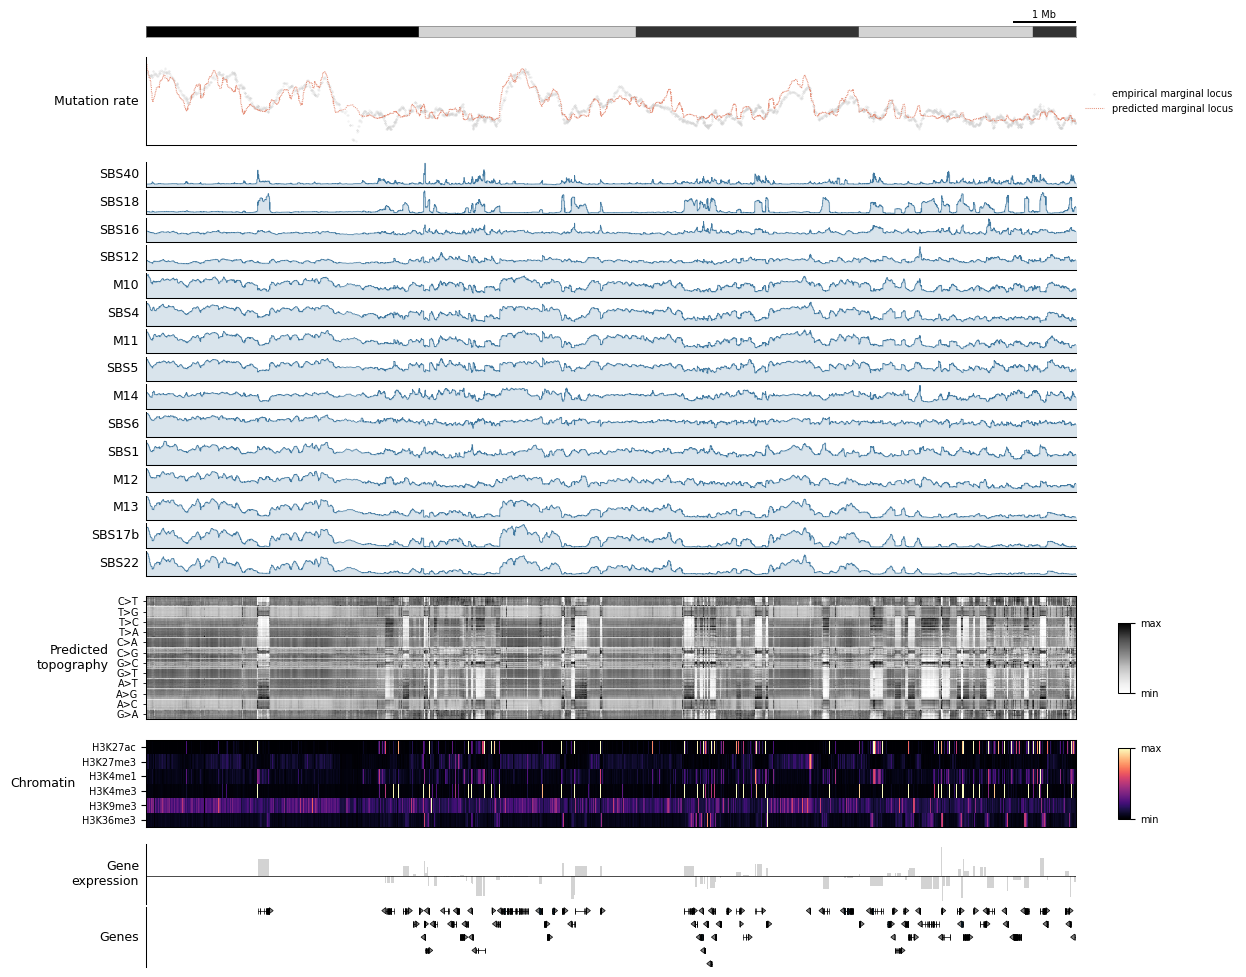
Task: Collapse the Gene expression section
Action: [113, 874]
